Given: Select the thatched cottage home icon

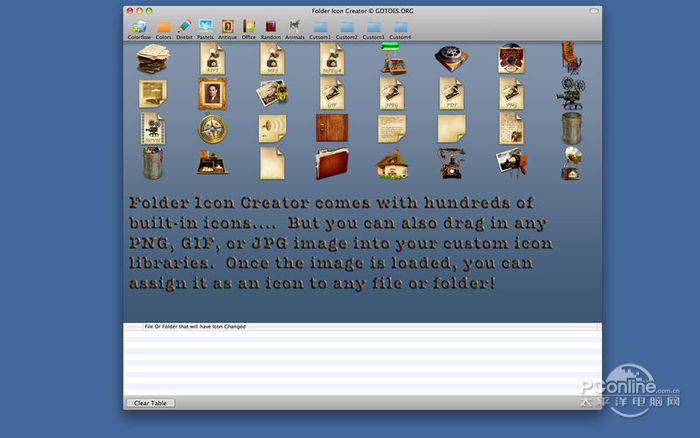Looking at the screenshot, I should (x=392, y=163).
